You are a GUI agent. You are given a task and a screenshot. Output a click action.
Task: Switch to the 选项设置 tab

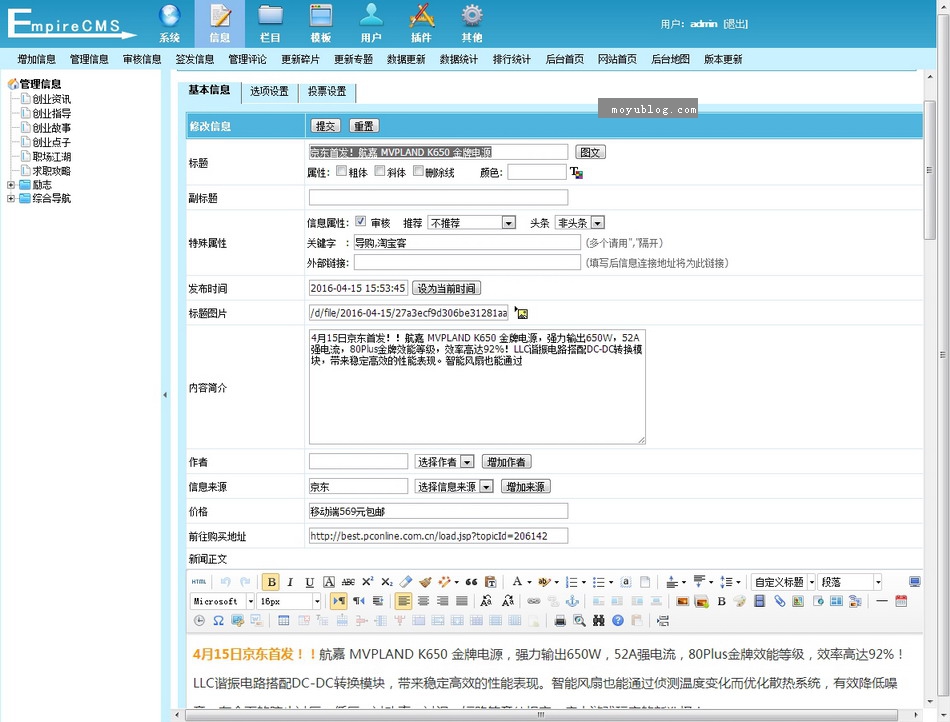269,91
